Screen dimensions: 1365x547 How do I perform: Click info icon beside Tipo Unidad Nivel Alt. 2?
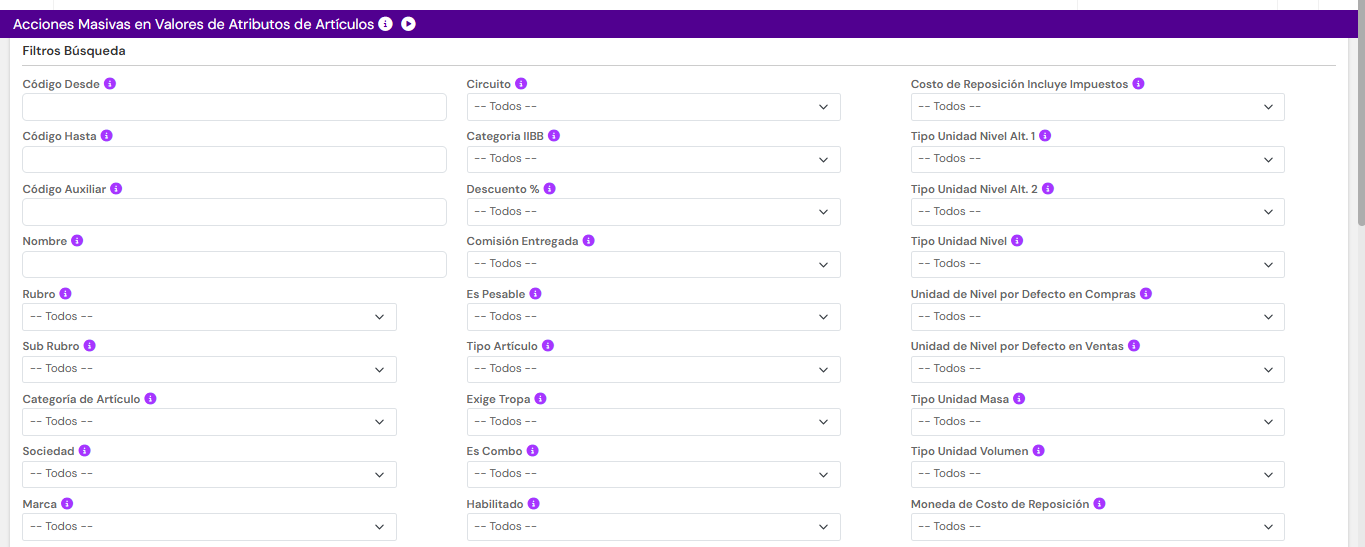(1047, 189)
